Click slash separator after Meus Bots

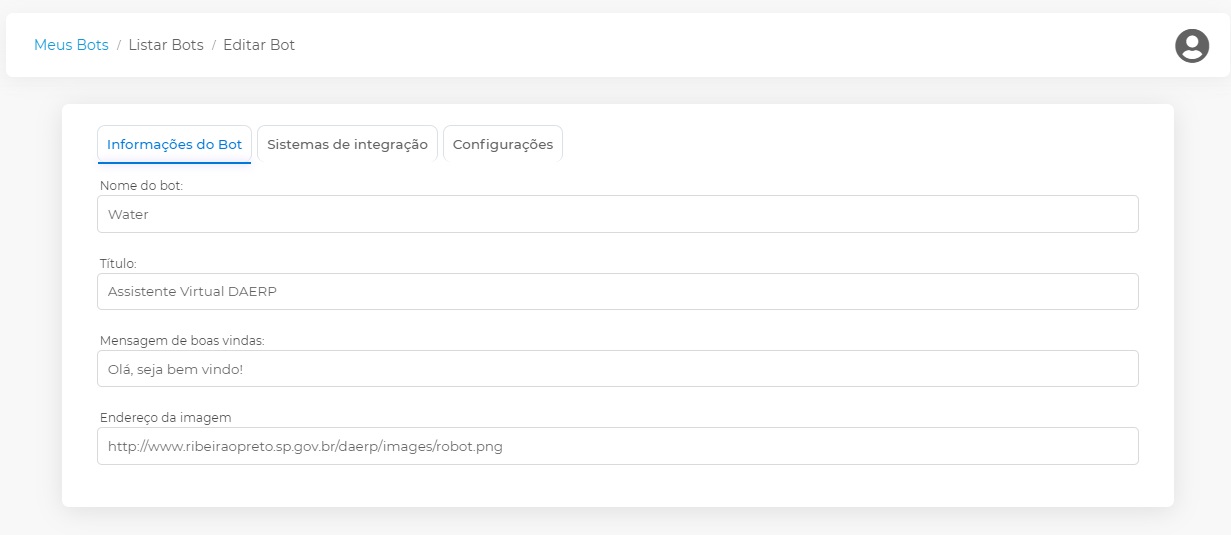click(119, 45)
